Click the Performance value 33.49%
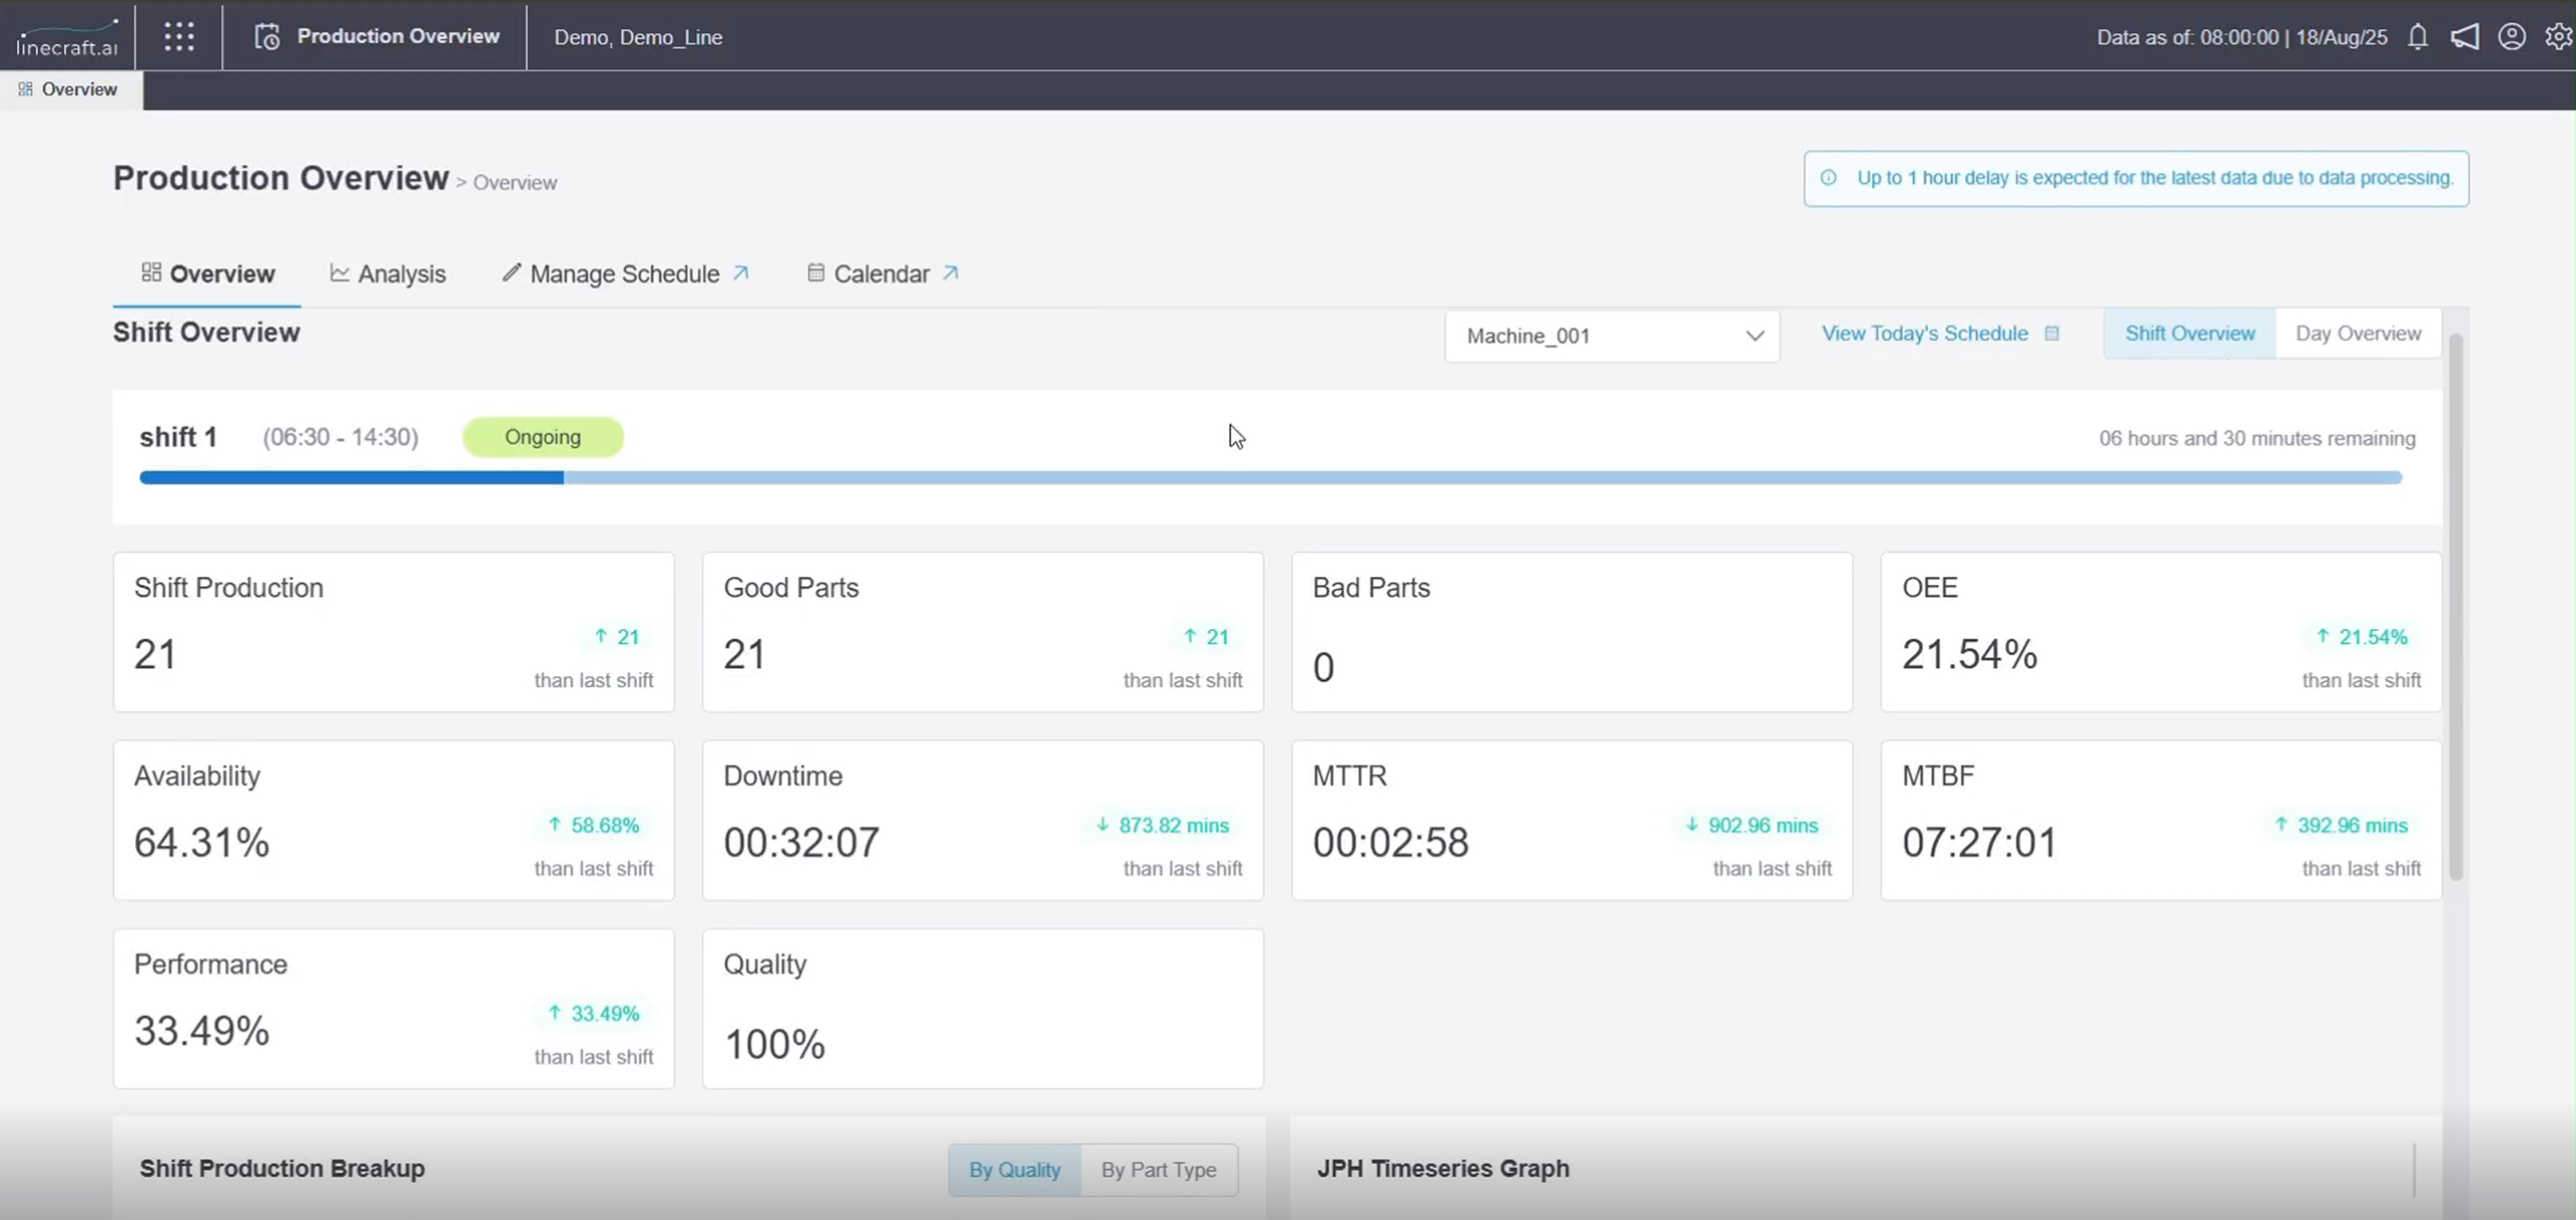The image size is (2576, 1220). tap(202, 1031)
